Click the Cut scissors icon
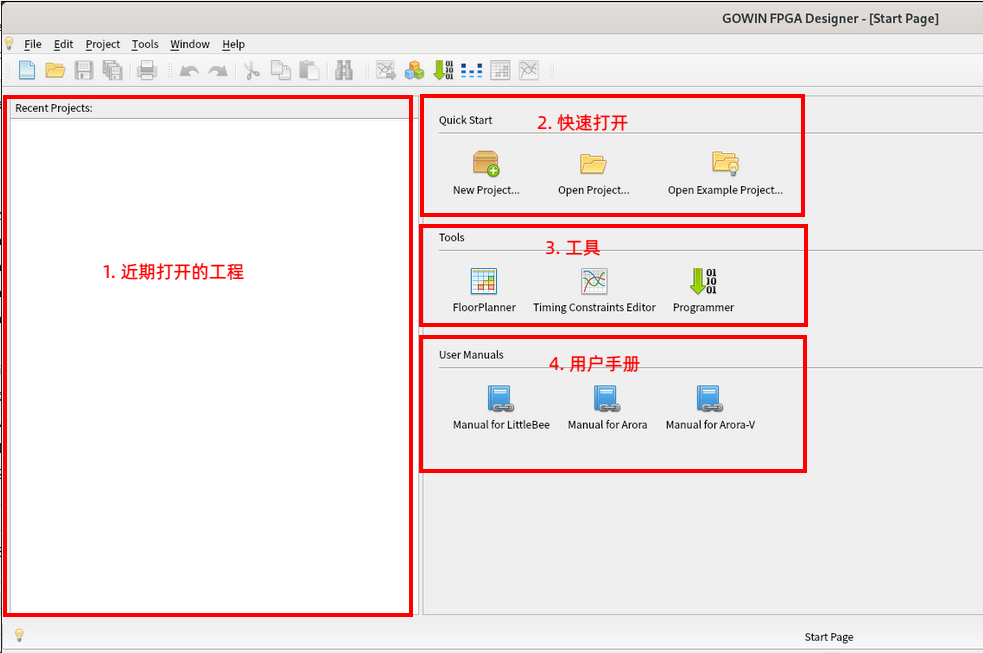983x653 pixels. click(x=252, y=70)
